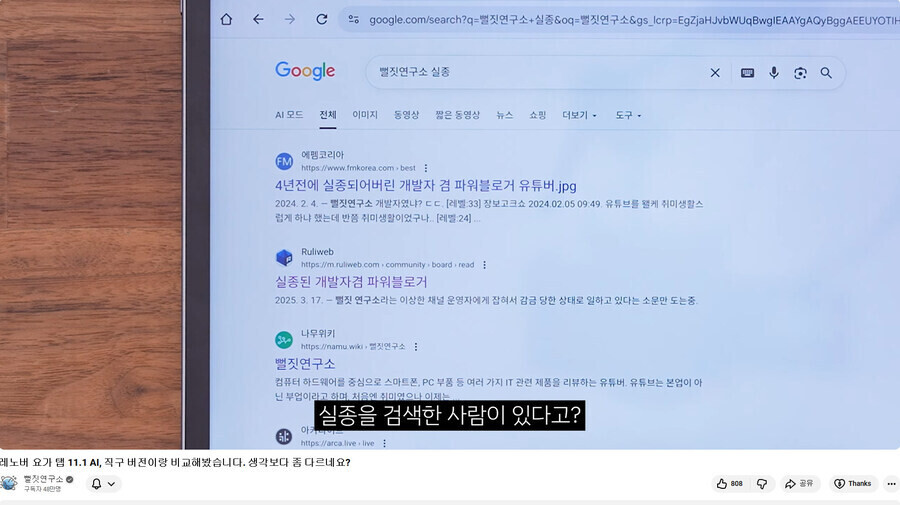Expand the subscription notification chevron
Image resolution: width=900 pixels, height=505 pixels.
point(111,484)
